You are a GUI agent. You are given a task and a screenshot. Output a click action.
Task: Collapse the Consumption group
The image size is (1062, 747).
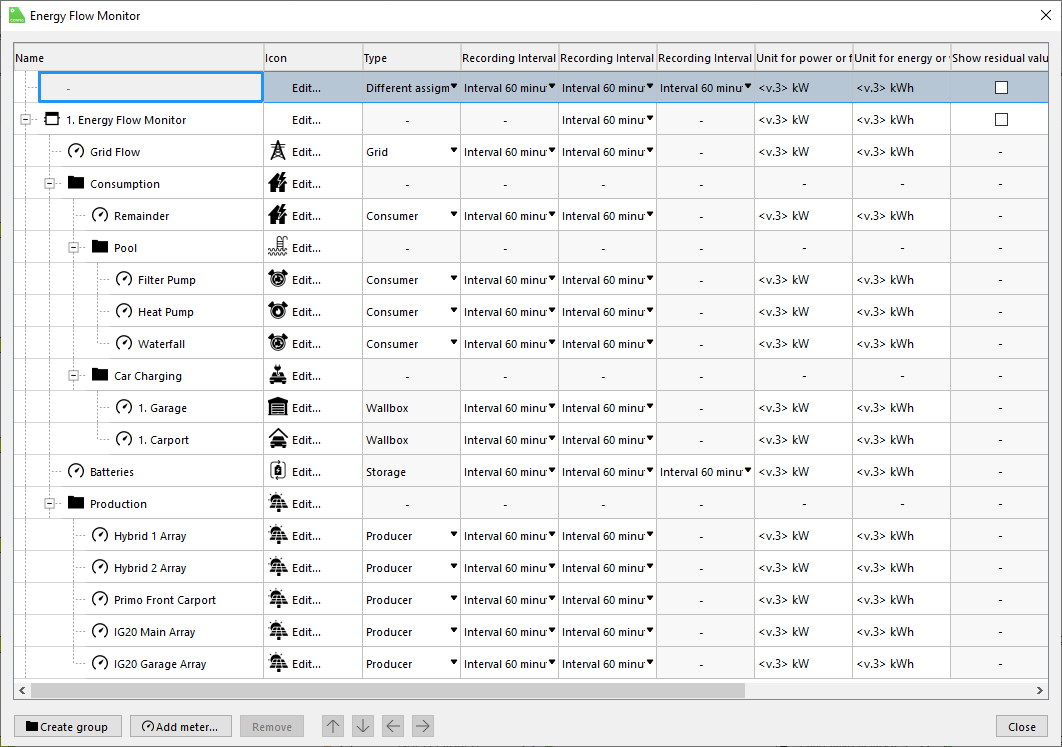[x=50, y=184]
